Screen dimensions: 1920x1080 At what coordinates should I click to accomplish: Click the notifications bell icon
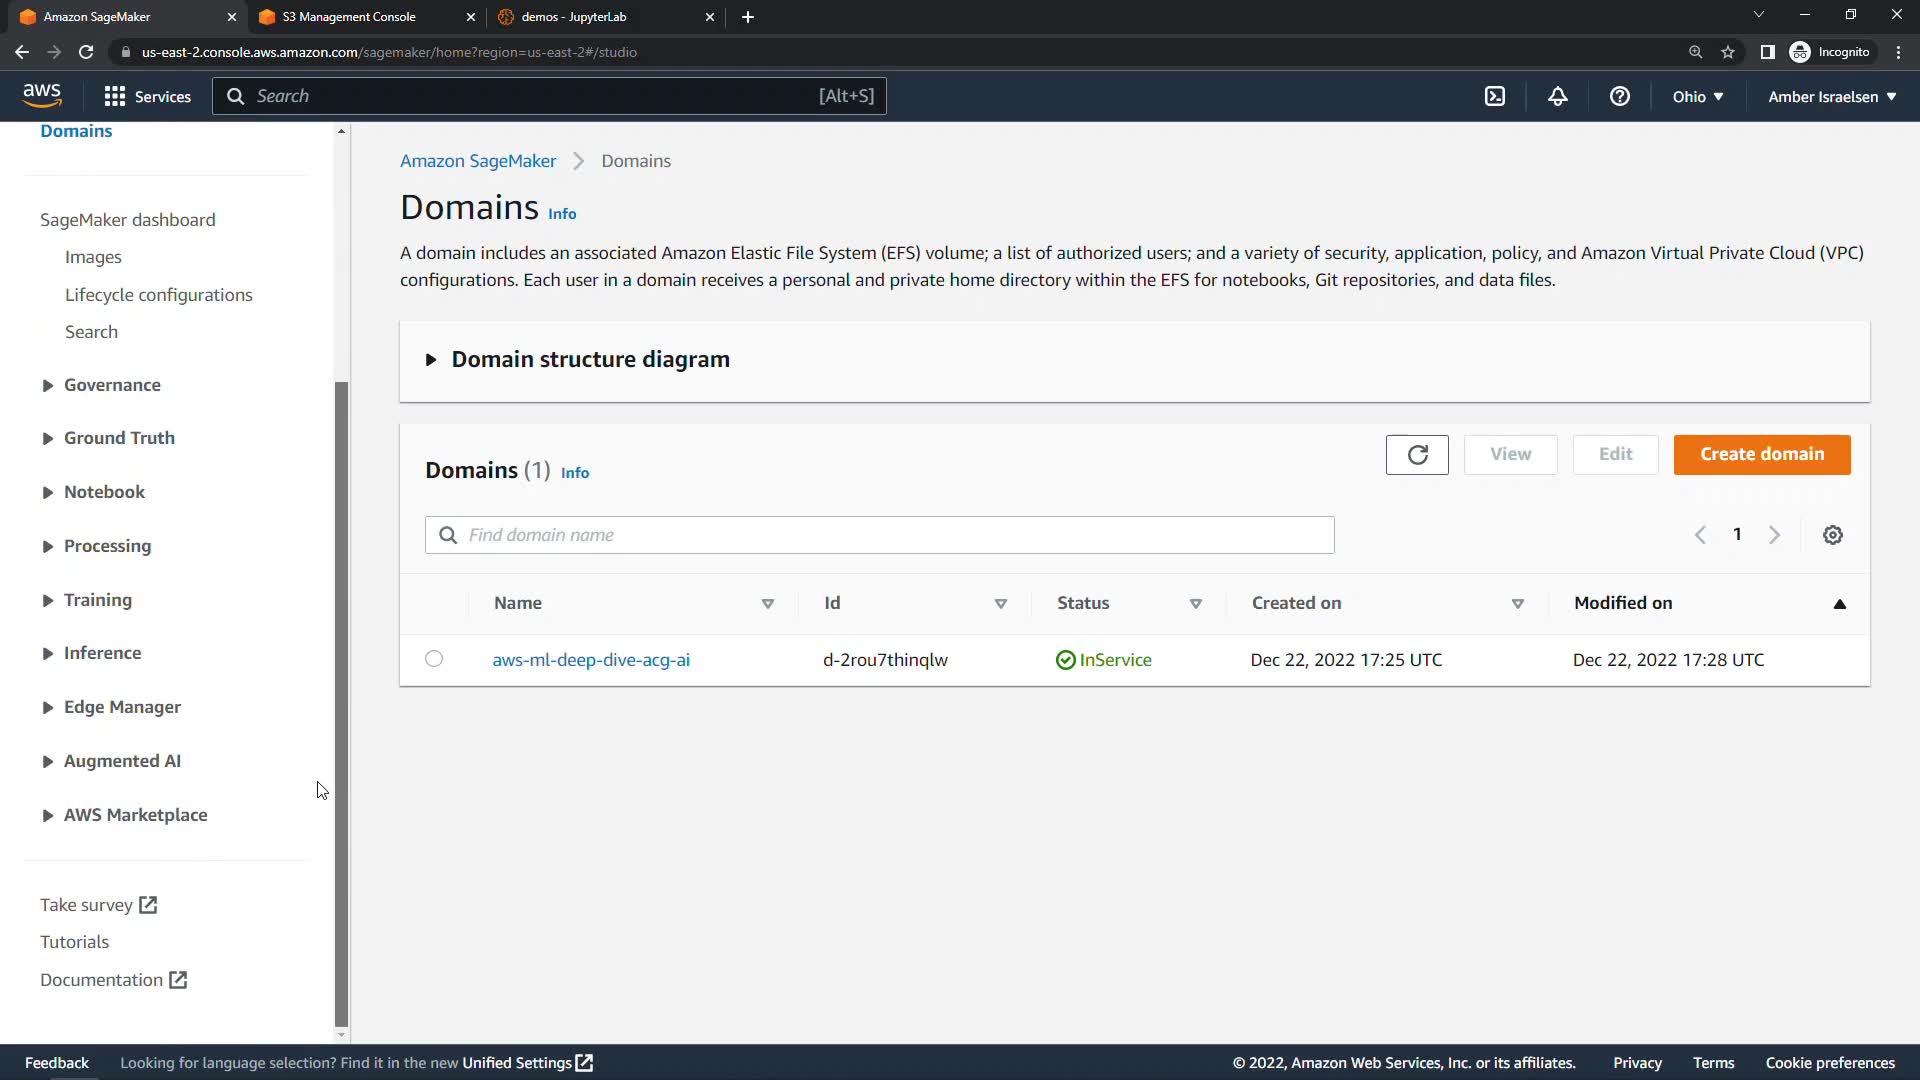pos(1558,96)
